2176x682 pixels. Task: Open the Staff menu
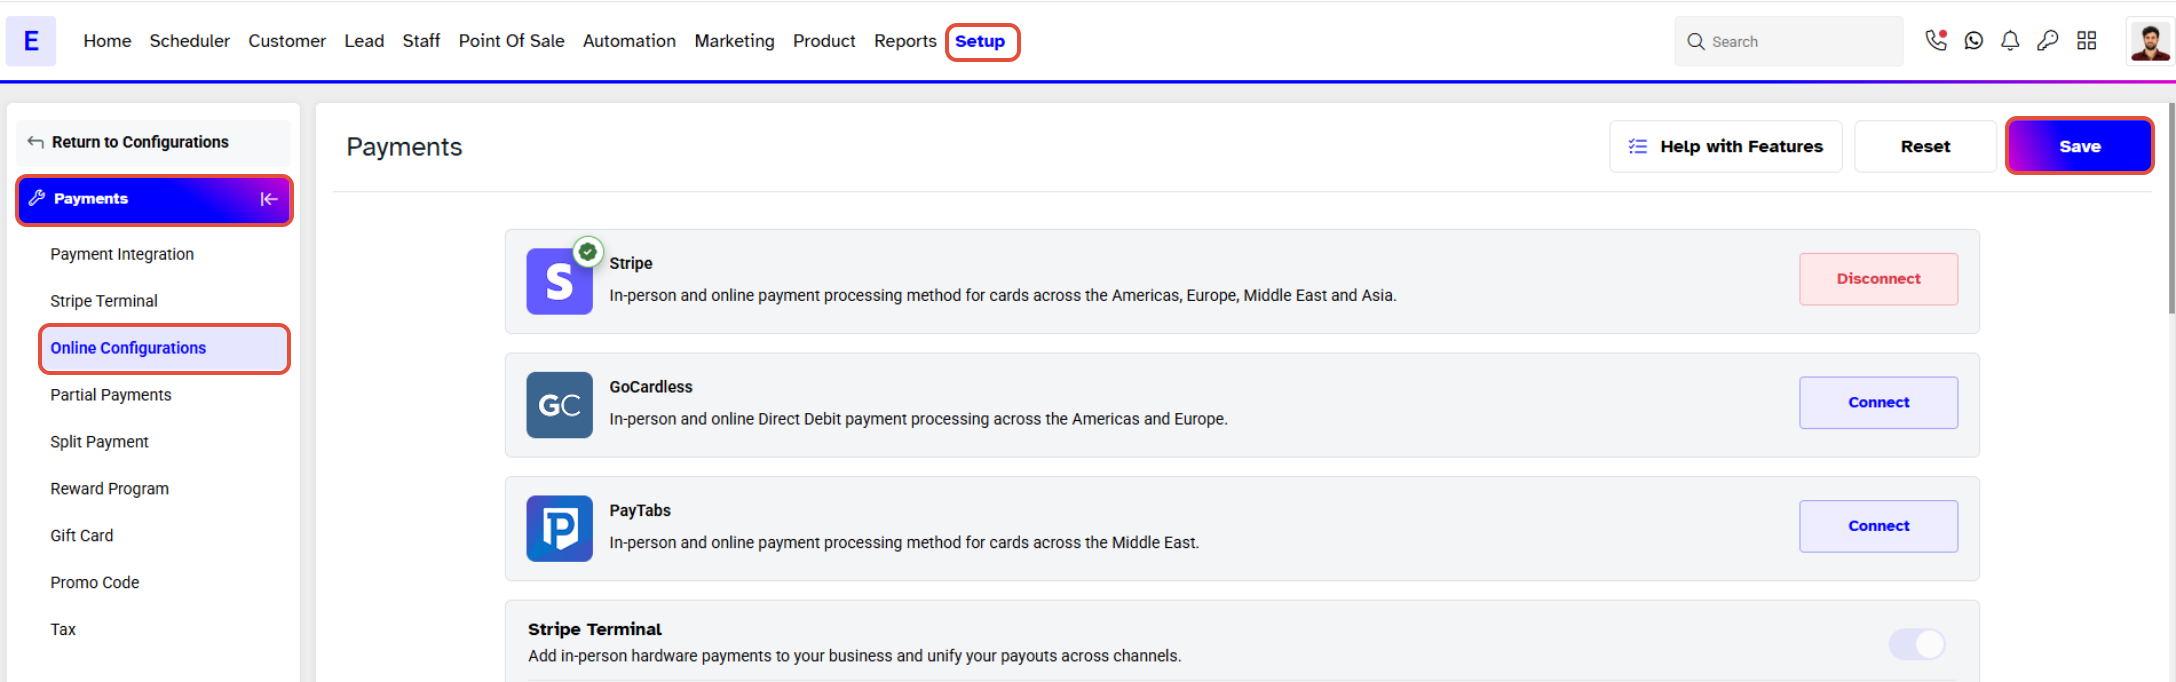pos(421,41)
